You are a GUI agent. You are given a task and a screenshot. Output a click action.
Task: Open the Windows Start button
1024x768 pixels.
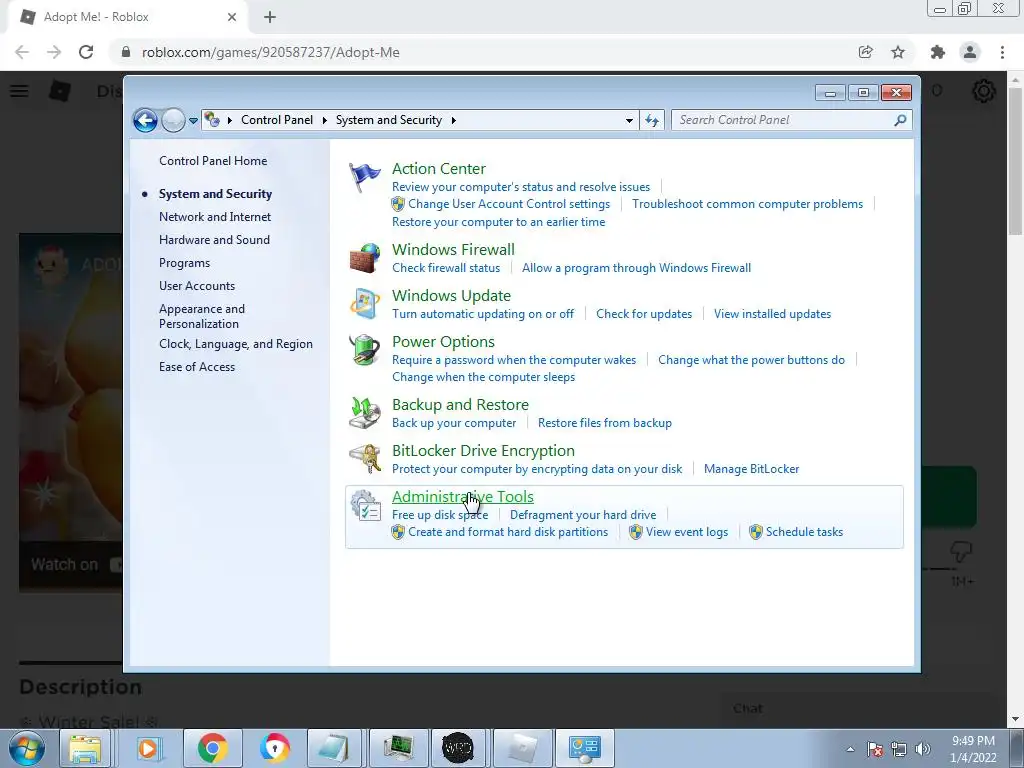point(26,748)
